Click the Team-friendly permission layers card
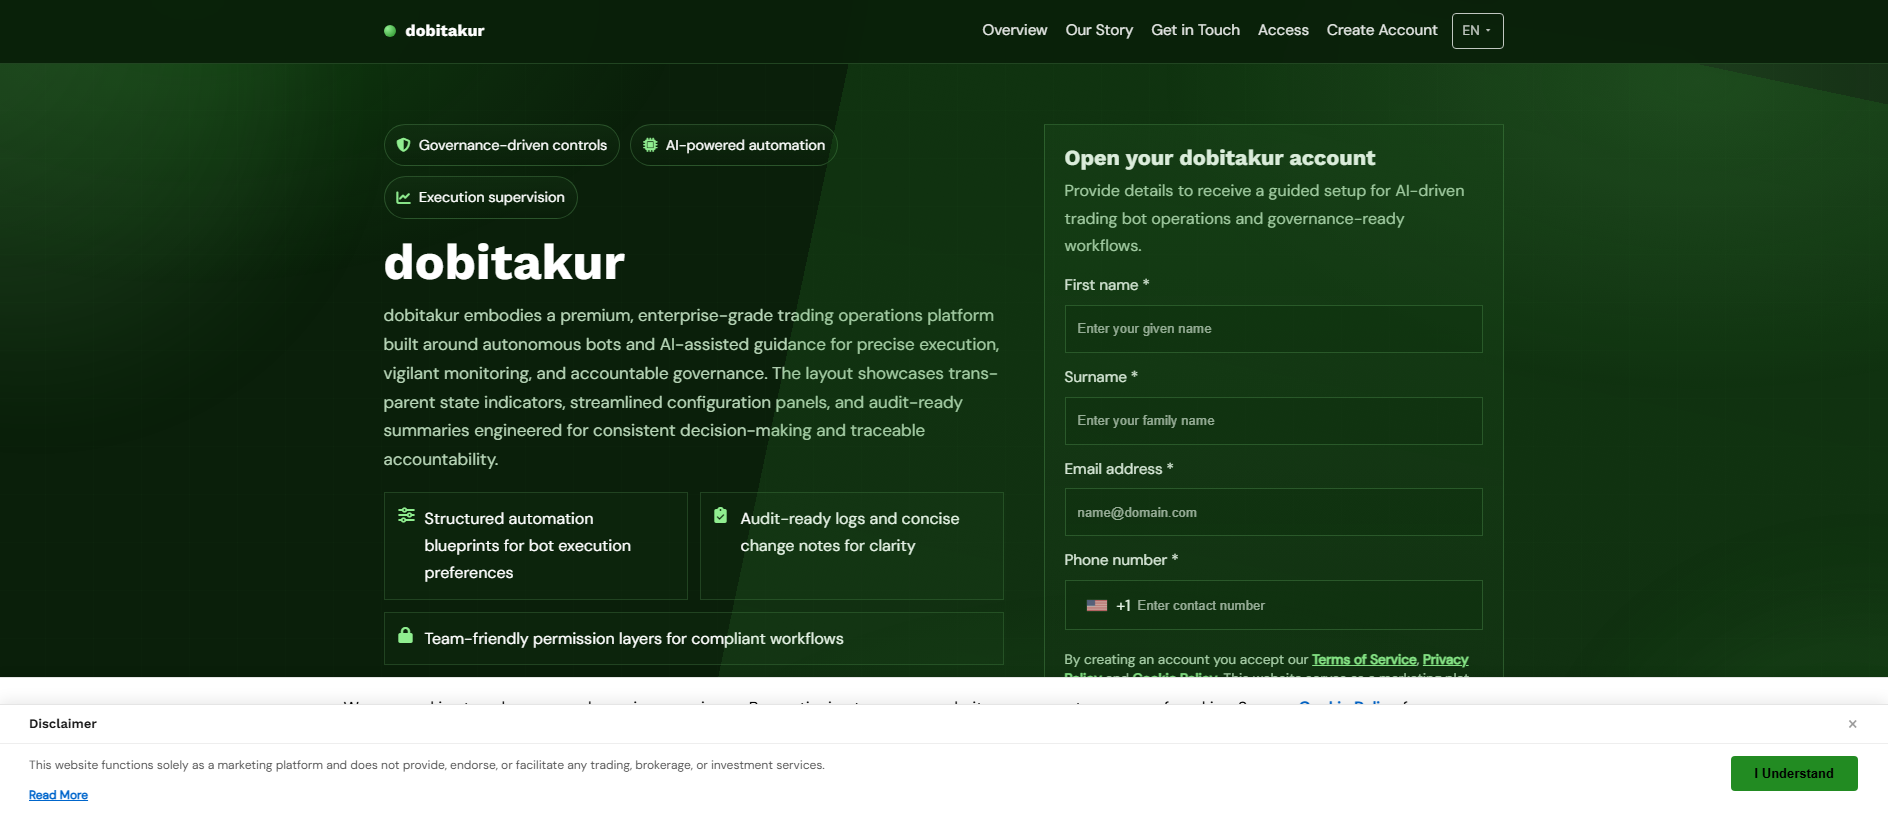 (694, 638)
